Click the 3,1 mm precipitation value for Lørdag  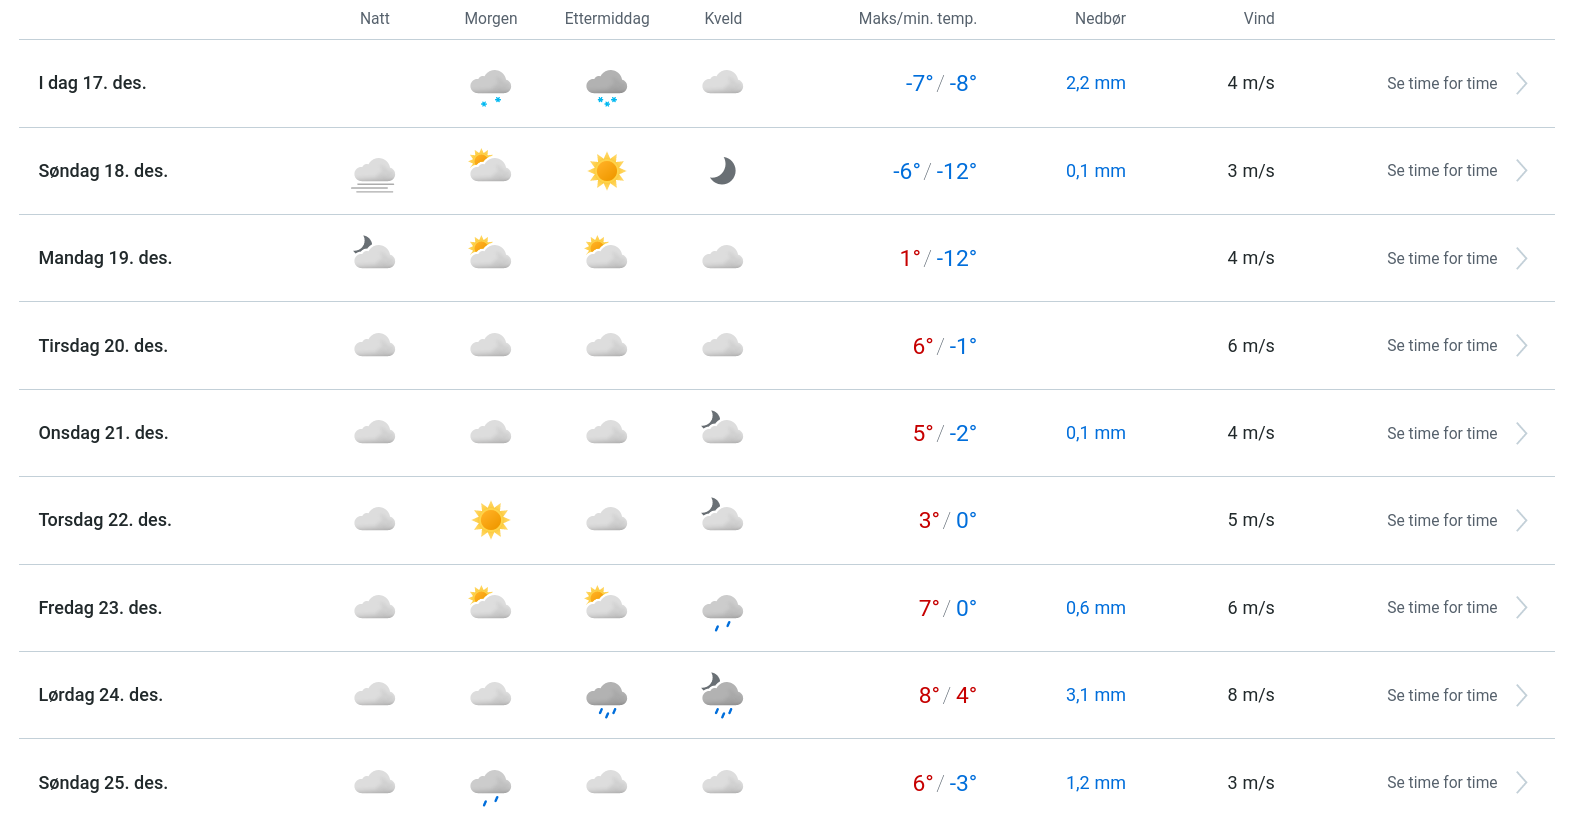click(x=1095, y=695)
